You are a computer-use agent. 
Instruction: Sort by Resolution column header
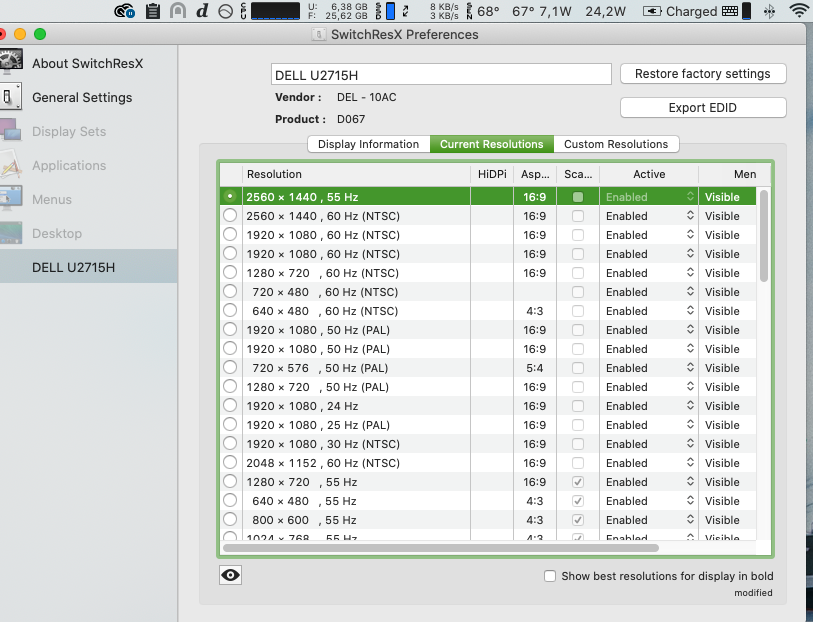356,174
